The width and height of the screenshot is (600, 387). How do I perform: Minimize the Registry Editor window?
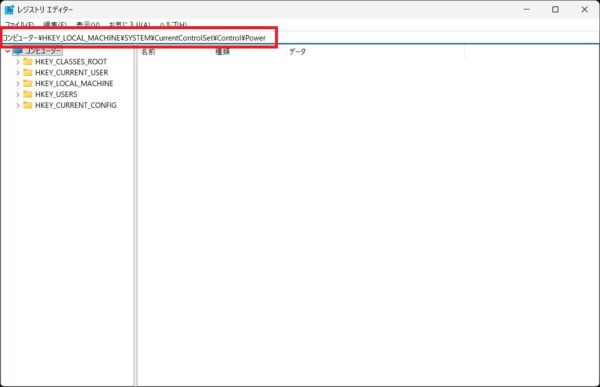527,10
